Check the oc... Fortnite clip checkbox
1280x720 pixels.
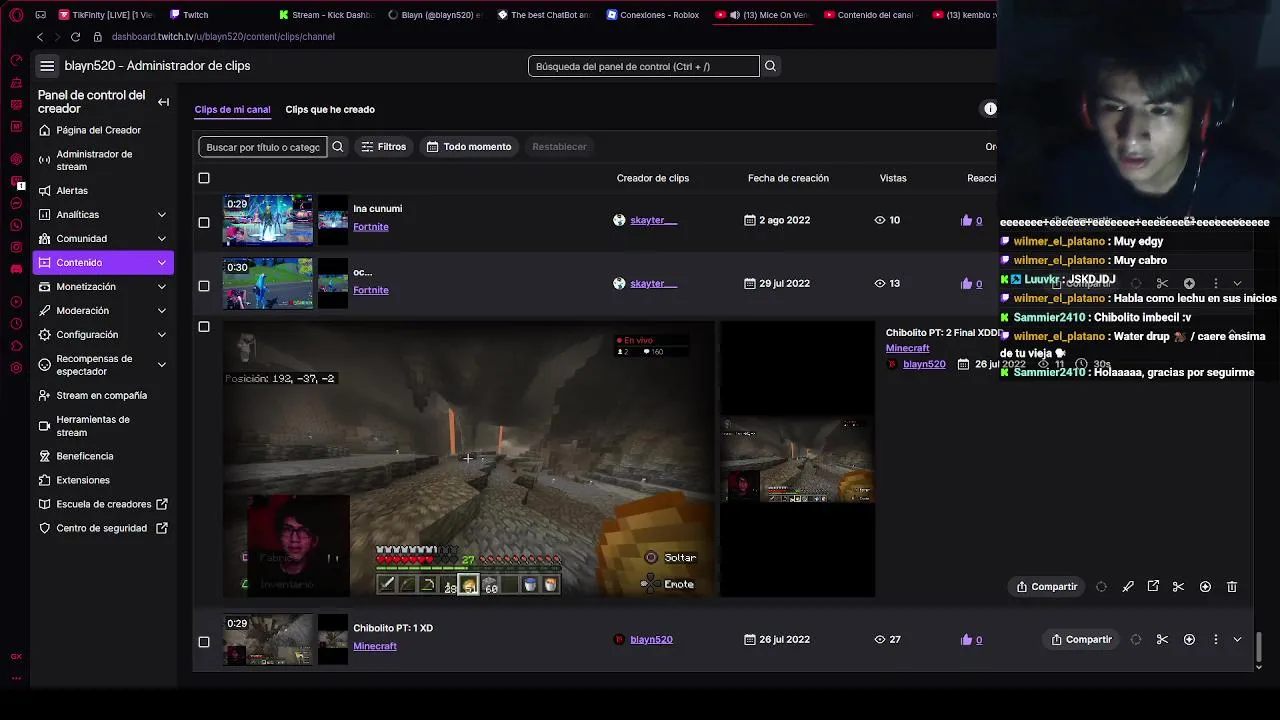tap(204, 286)
